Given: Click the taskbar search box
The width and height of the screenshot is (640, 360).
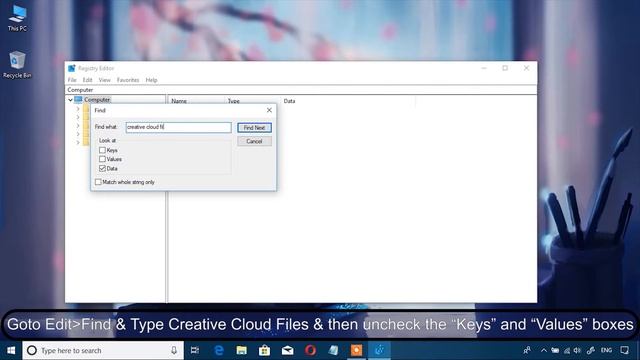Looking at the screenshot, I should pyautogui.click(x=103, y=350).
